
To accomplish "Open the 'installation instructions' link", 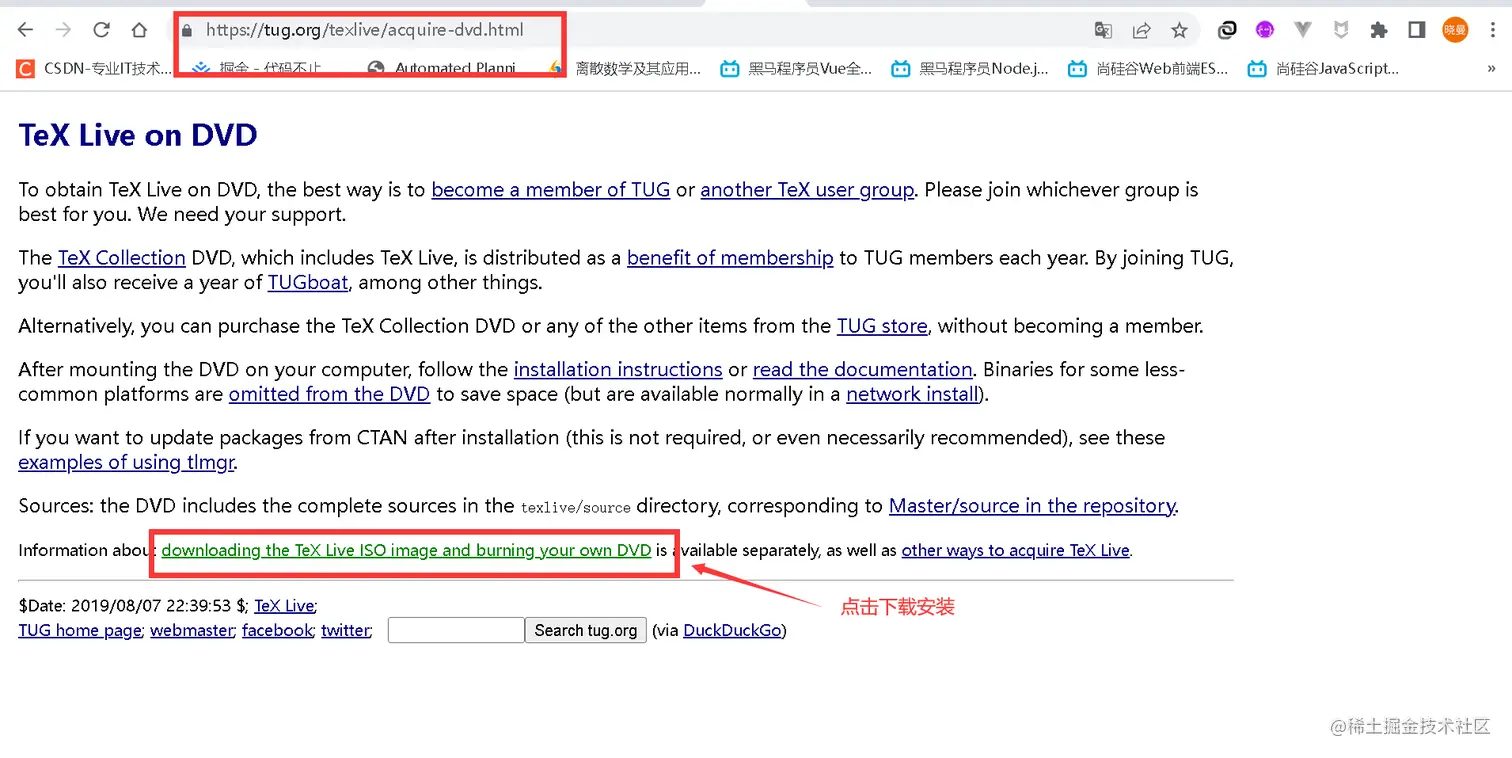I will pos(618,370).
